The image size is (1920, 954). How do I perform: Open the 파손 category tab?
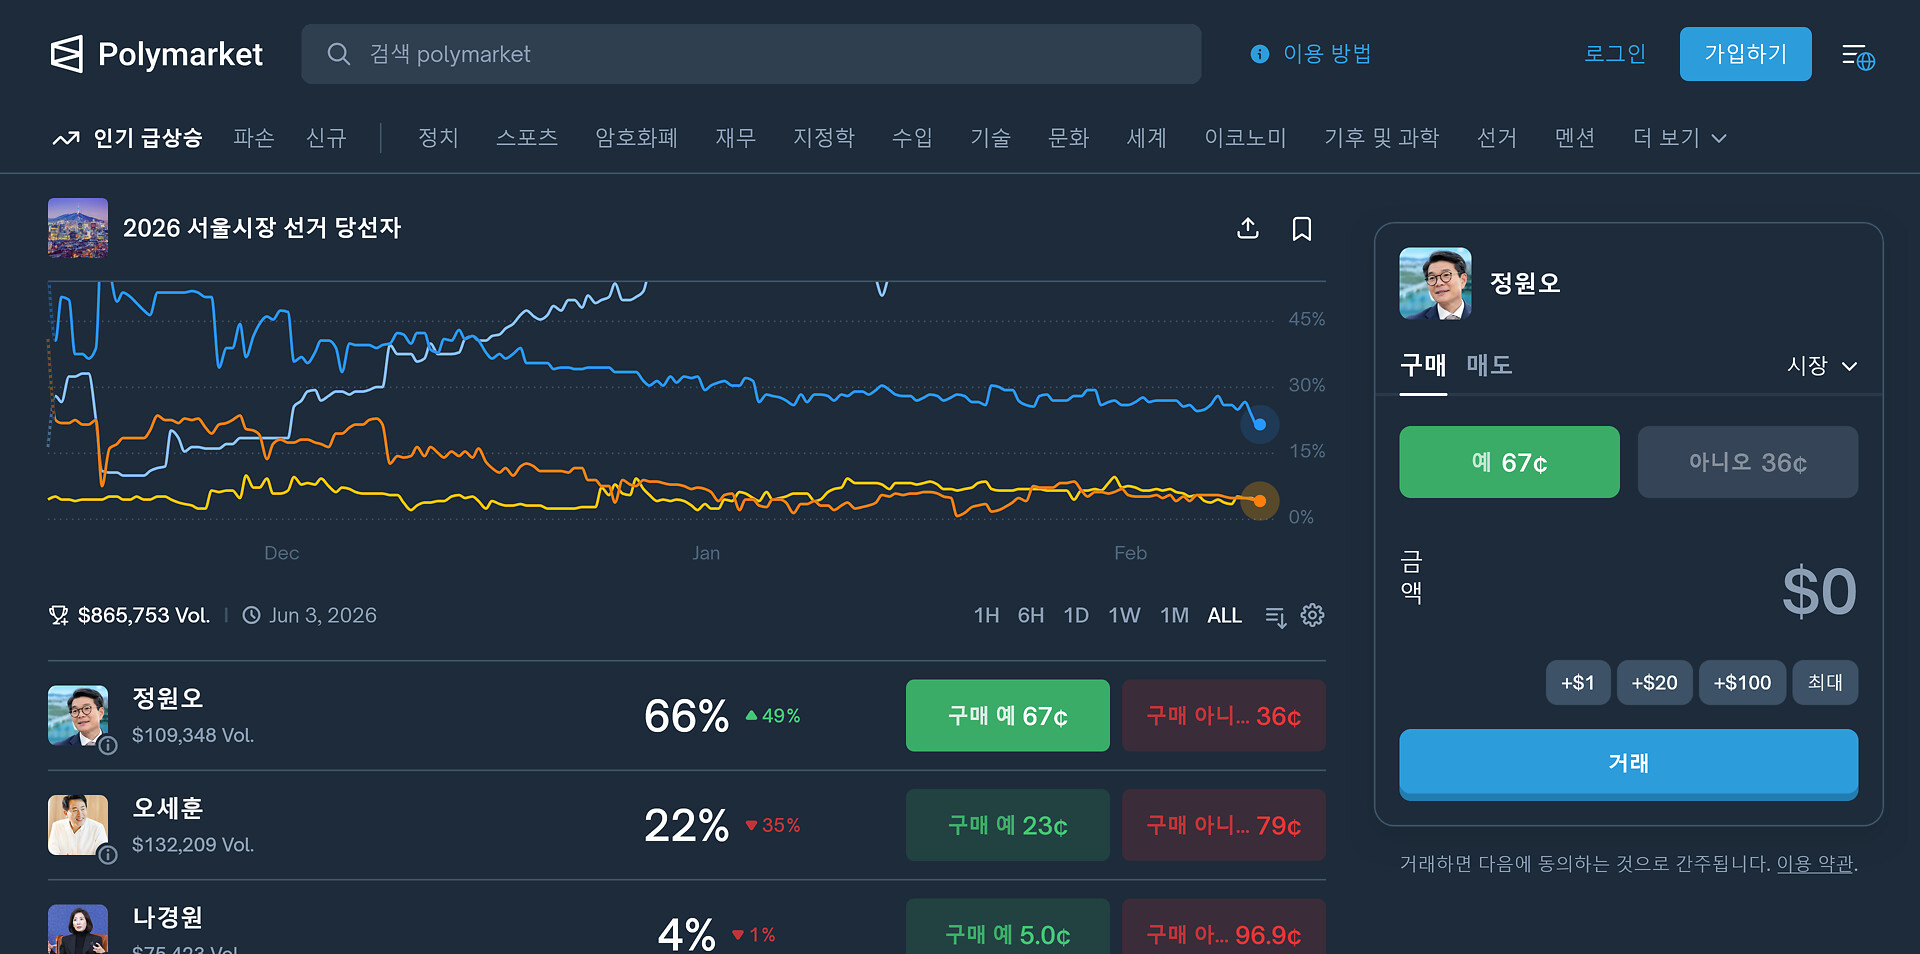[x=254, y=138]
